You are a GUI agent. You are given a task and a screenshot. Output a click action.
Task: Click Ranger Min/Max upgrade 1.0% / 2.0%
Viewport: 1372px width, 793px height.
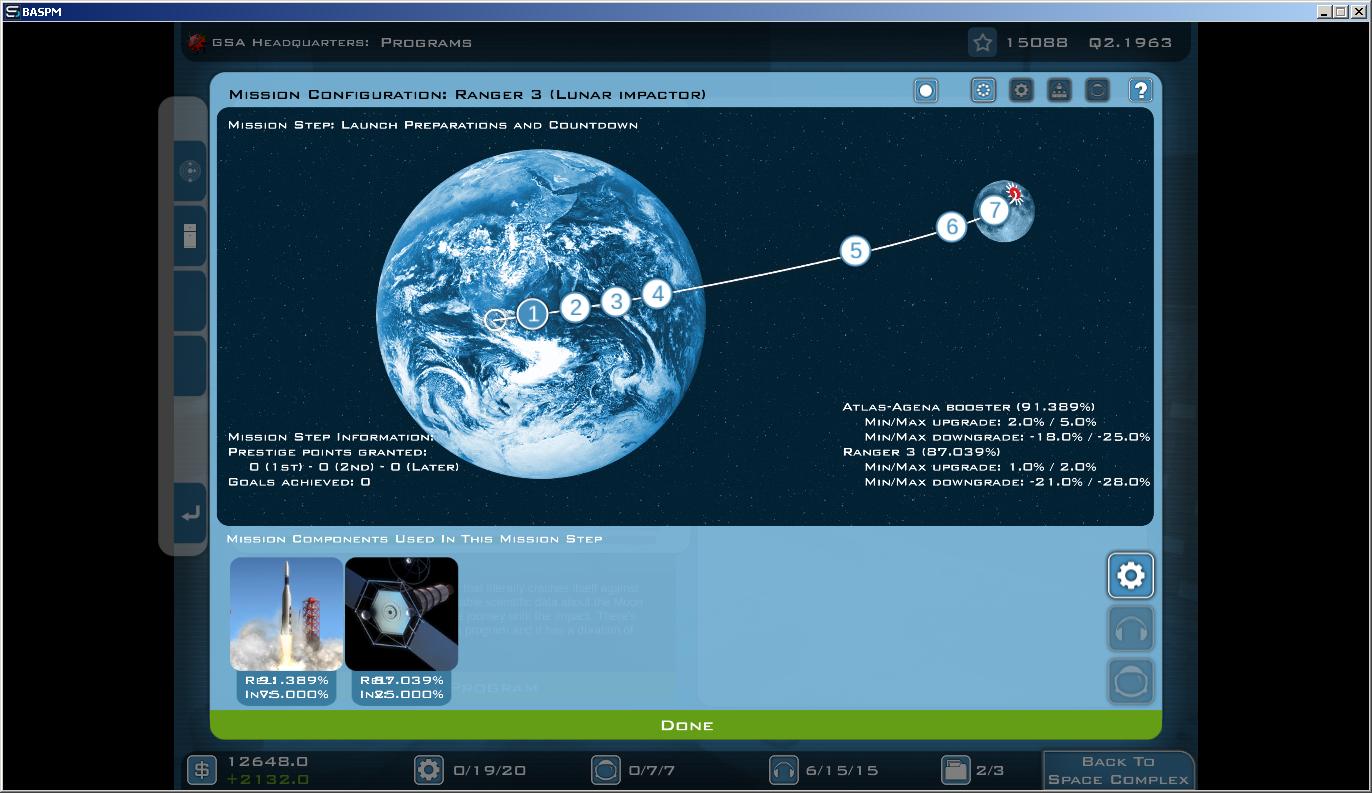(980, 467)
